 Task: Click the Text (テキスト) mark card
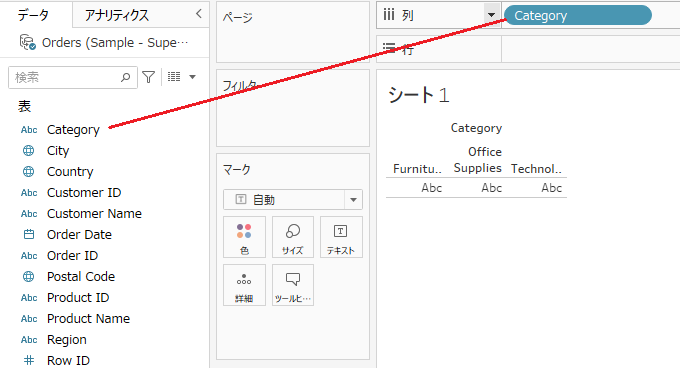pos(341,237)
